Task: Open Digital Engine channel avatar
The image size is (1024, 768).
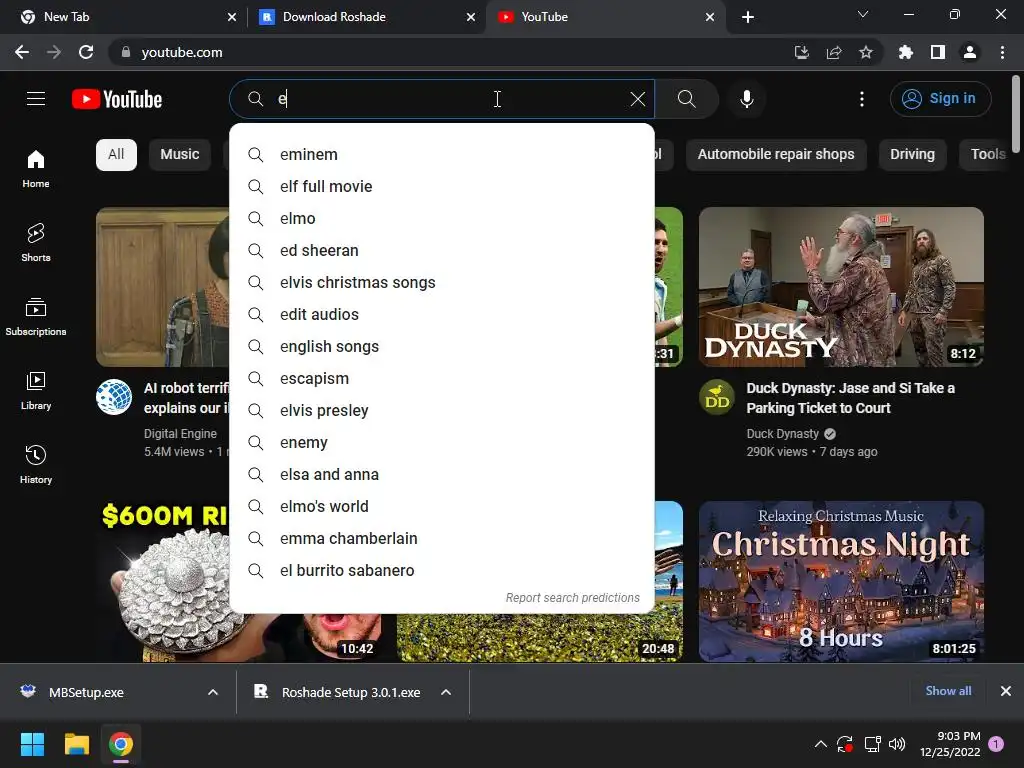Action: click(114, 397)
